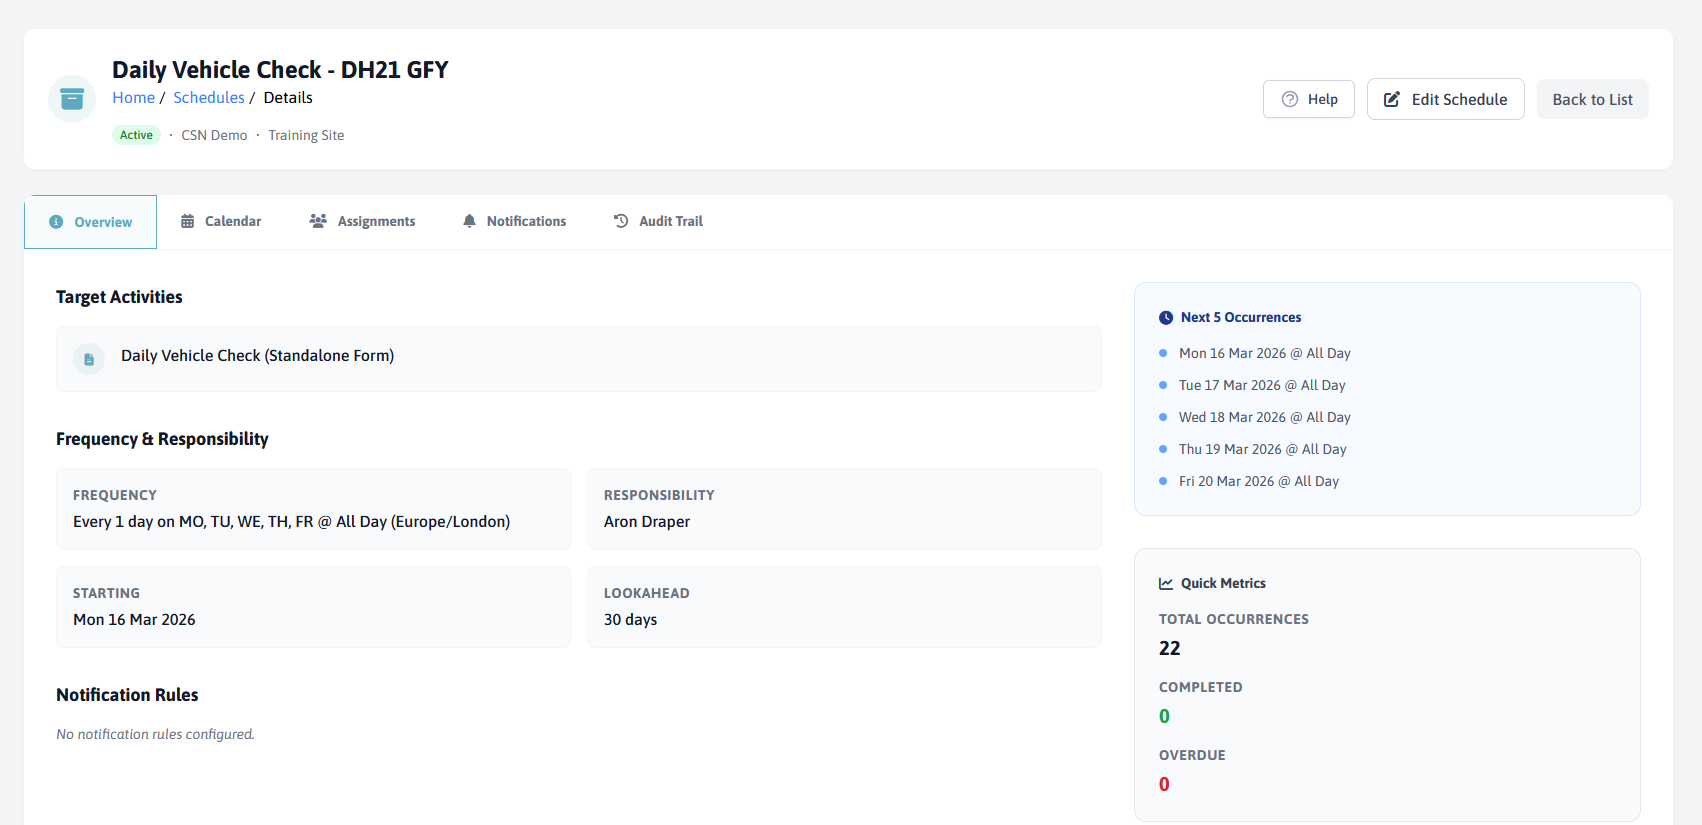This screenshot has height=825, width=1702.
Task: Click the history icon on Audit Trail tab
Action: pyautogui.click(x=621, y=221)
